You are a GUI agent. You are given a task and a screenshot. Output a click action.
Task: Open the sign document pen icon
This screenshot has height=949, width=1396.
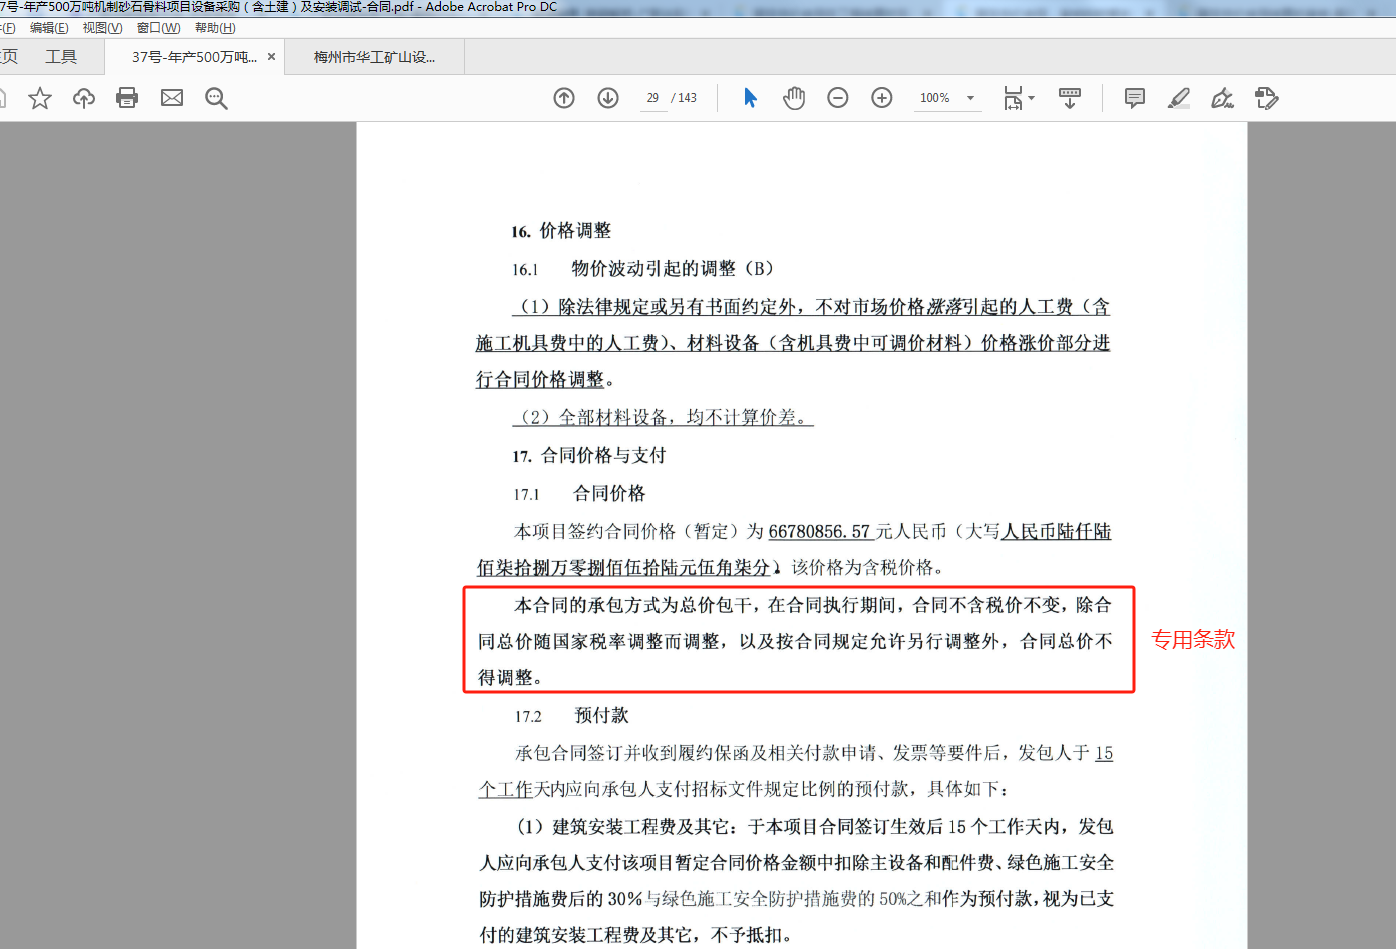1222,98
